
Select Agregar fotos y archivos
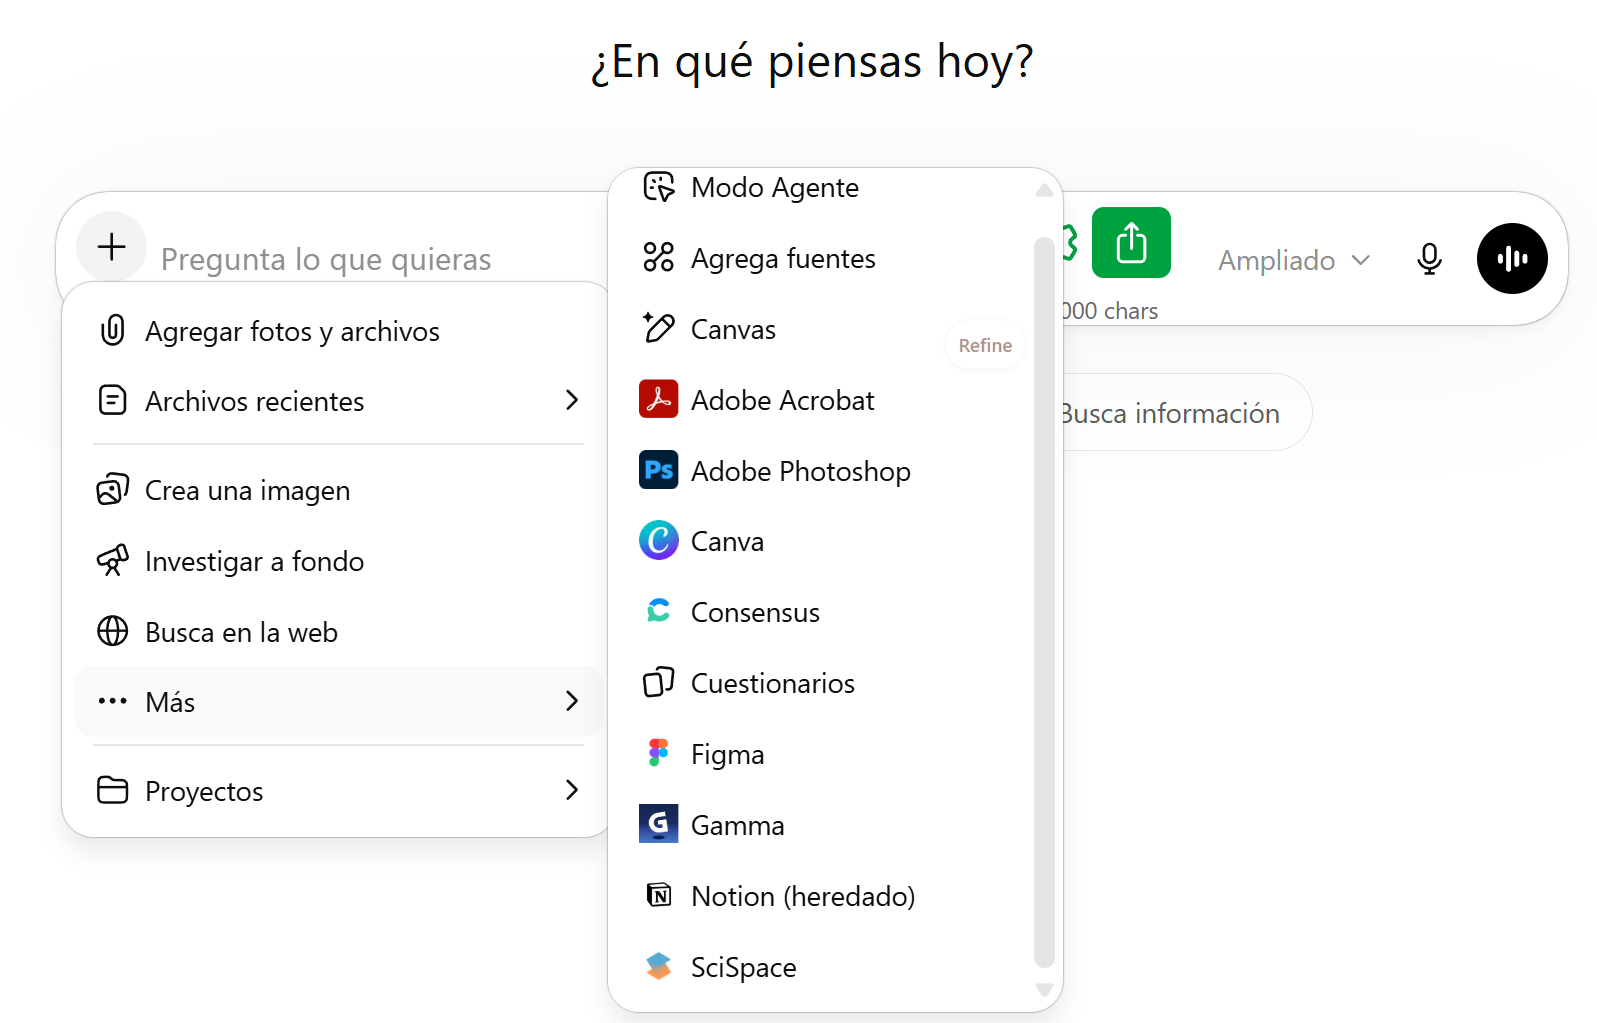coord(338,331)
